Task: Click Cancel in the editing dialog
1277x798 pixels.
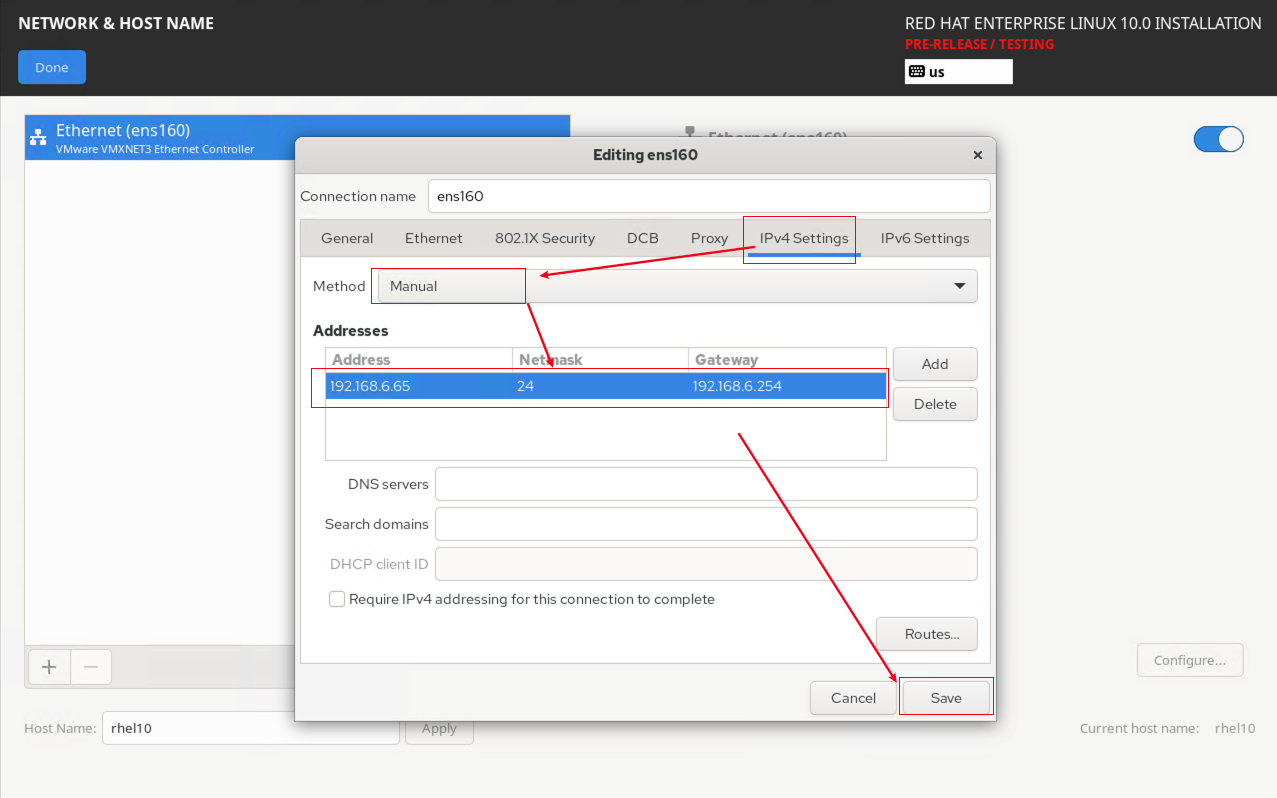Action: [x=853, y=698]
